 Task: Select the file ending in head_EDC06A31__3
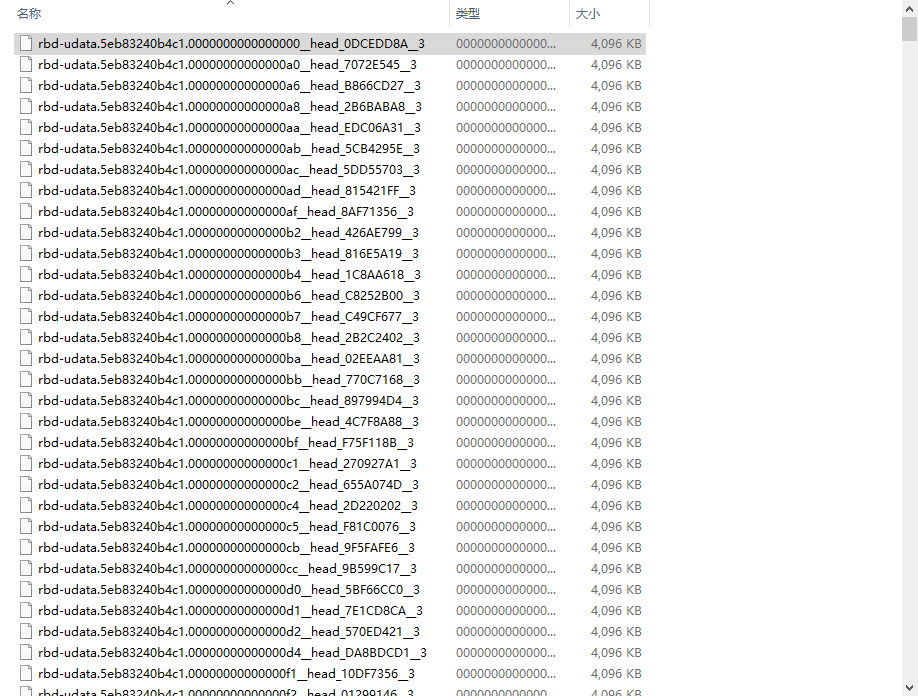(228, 128)
